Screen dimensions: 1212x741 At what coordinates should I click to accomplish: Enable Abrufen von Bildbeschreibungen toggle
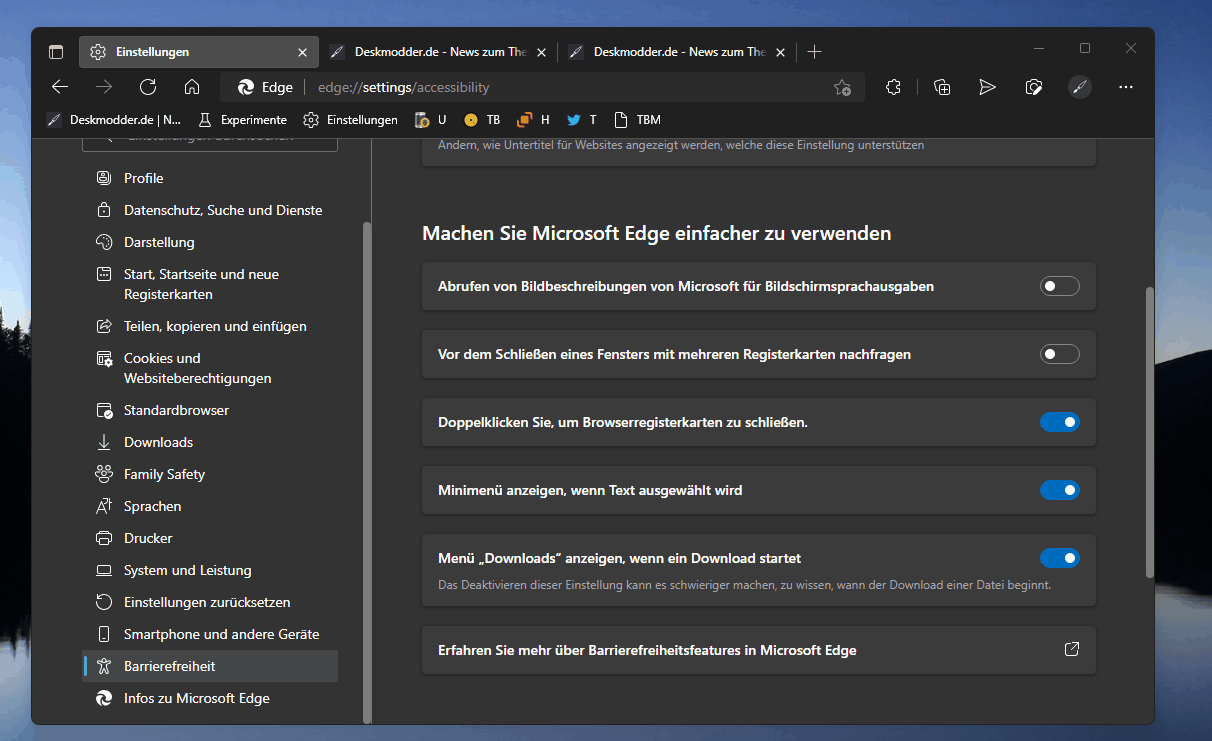click(x=1060, y=287)
